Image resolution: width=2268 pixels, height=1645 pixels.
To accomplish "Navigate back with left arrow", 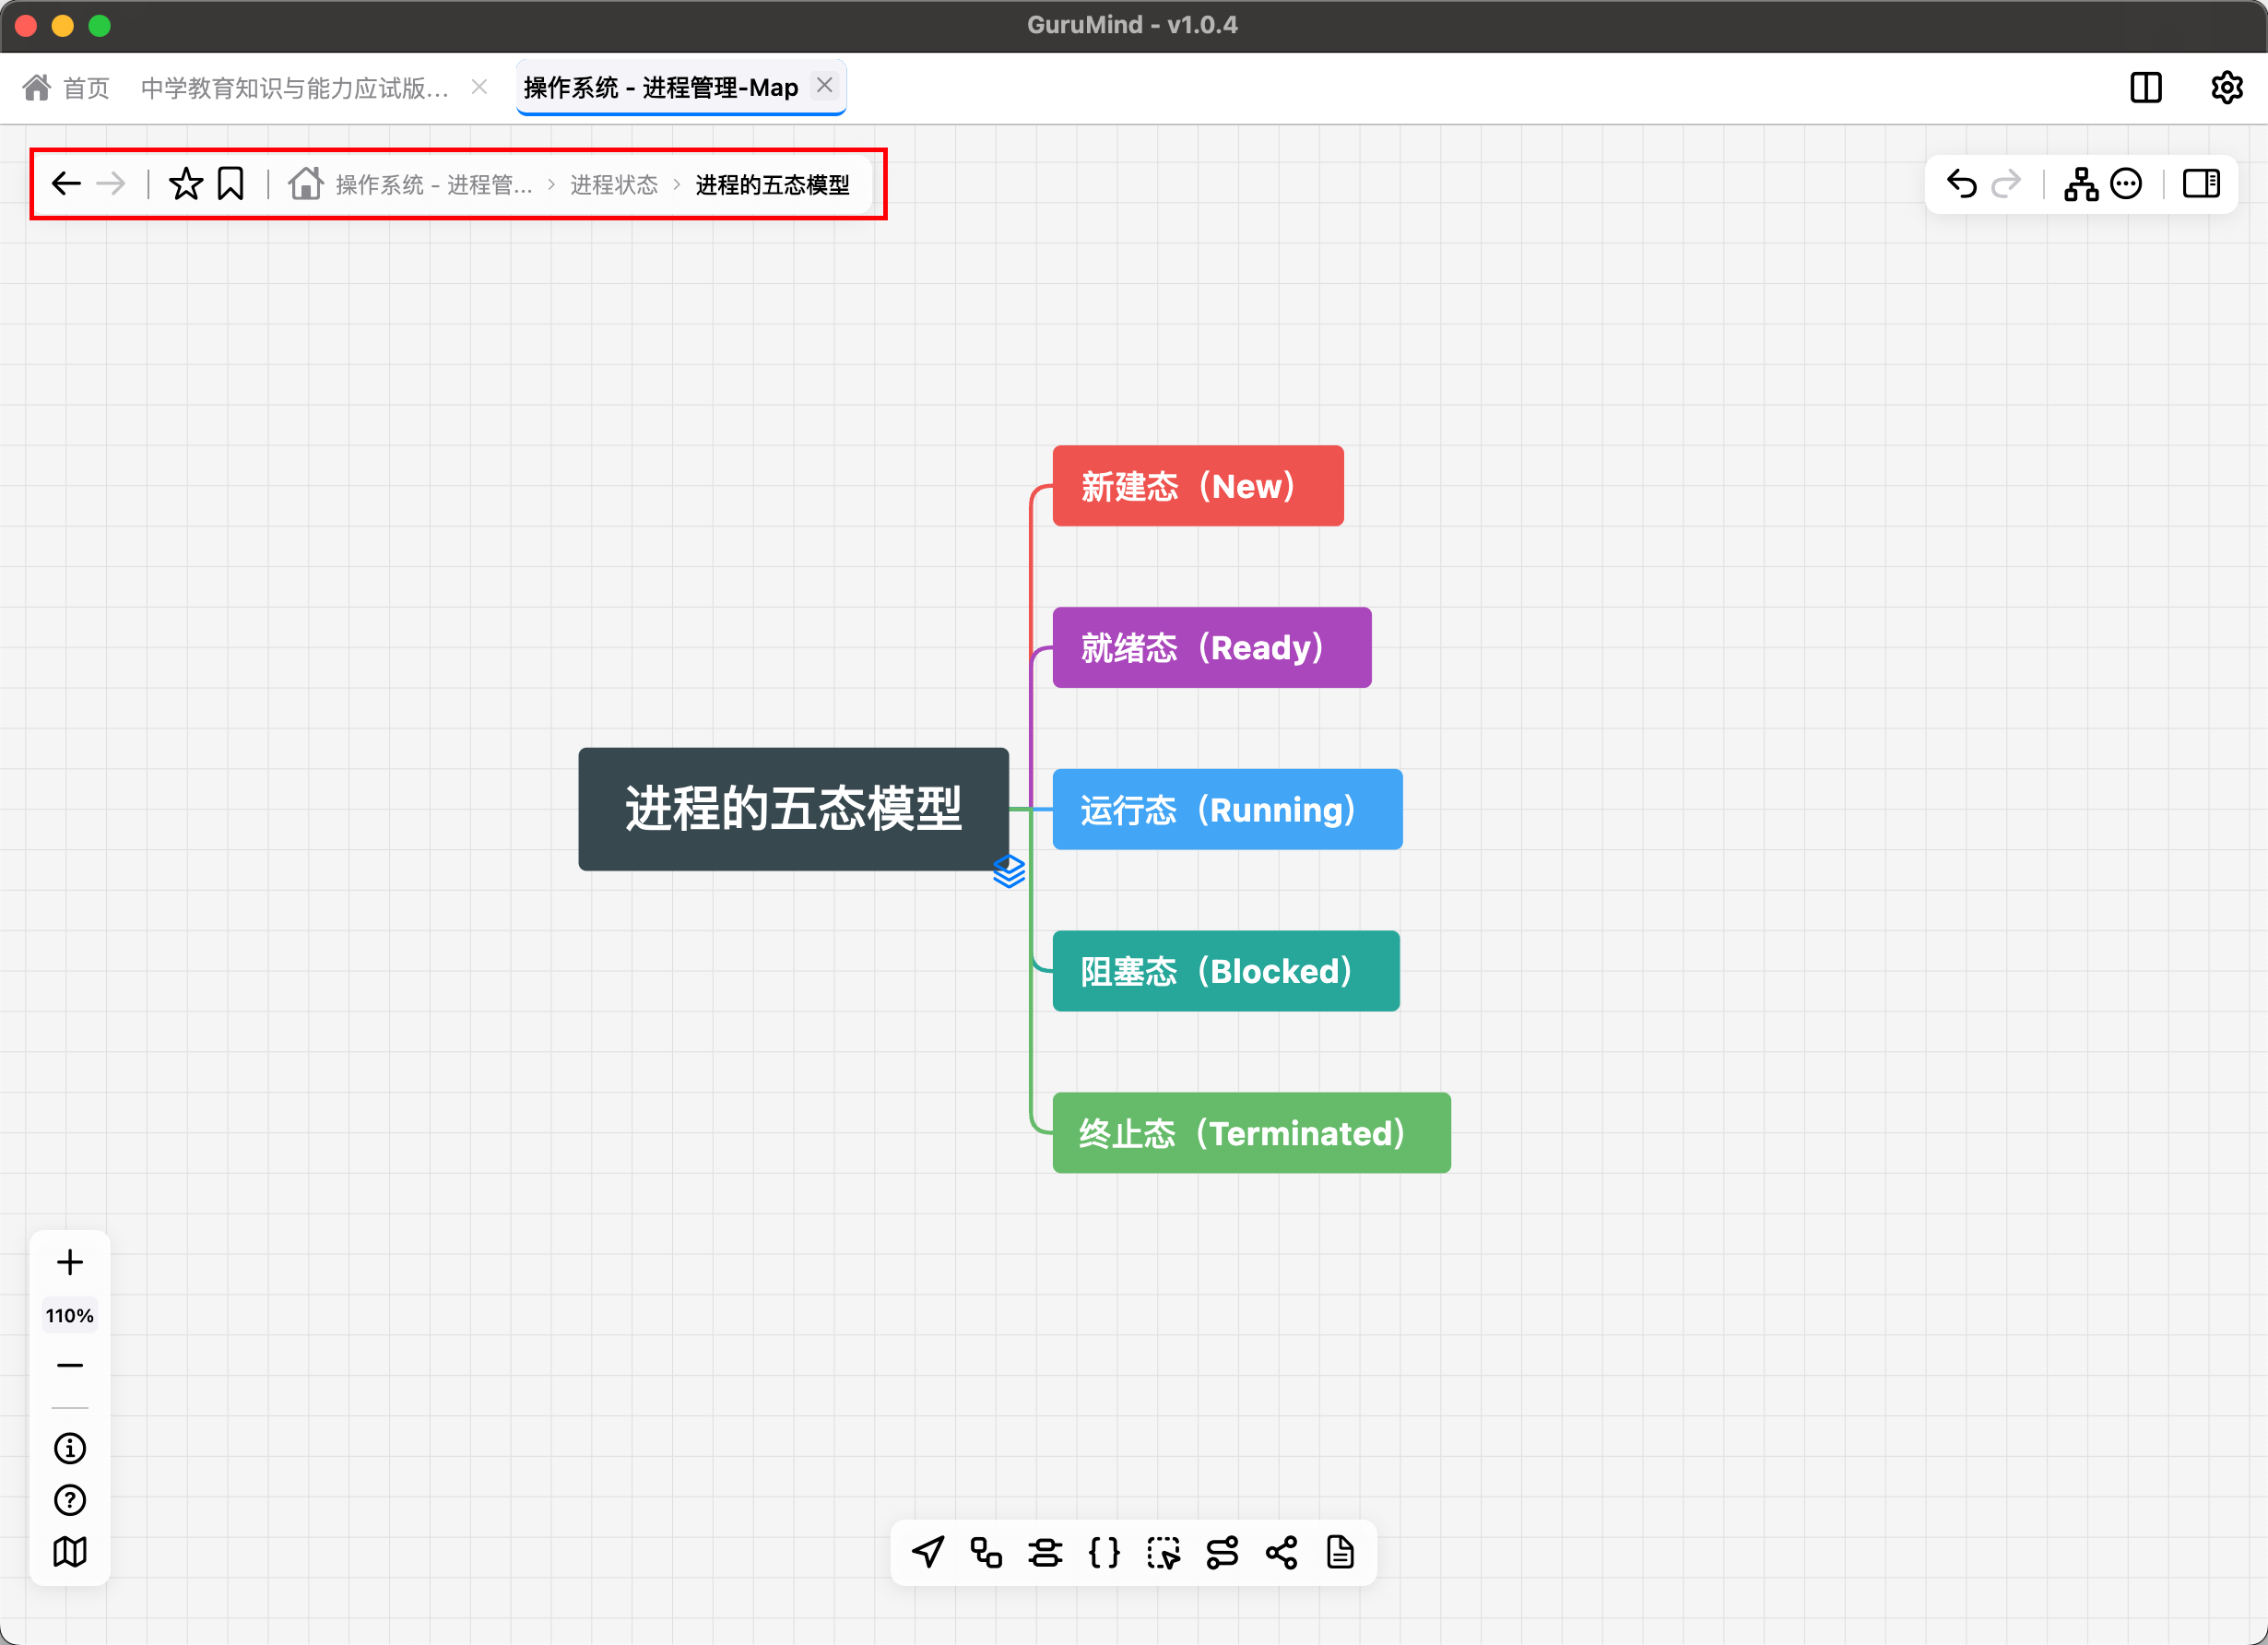I will point(67,184).
